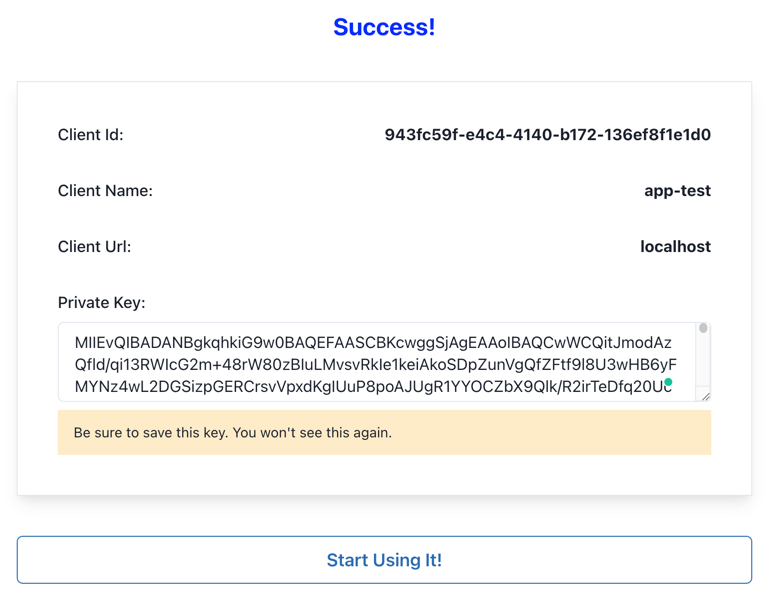The width and height of the screenshot is (774, 604).
Task: Click the Start Using It! button
Action: 384,560
